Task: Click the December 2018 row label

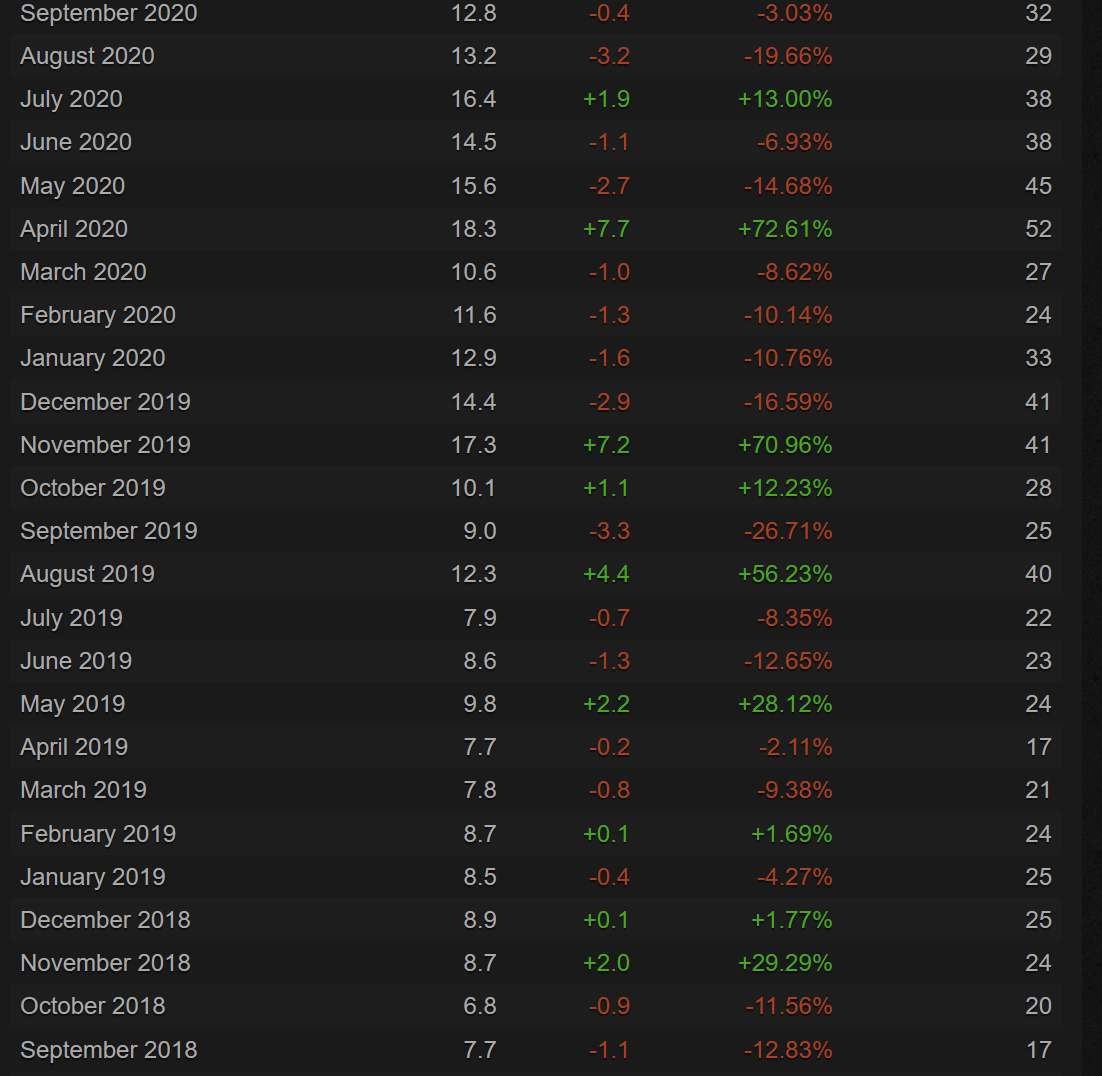Action: point(105,920)
